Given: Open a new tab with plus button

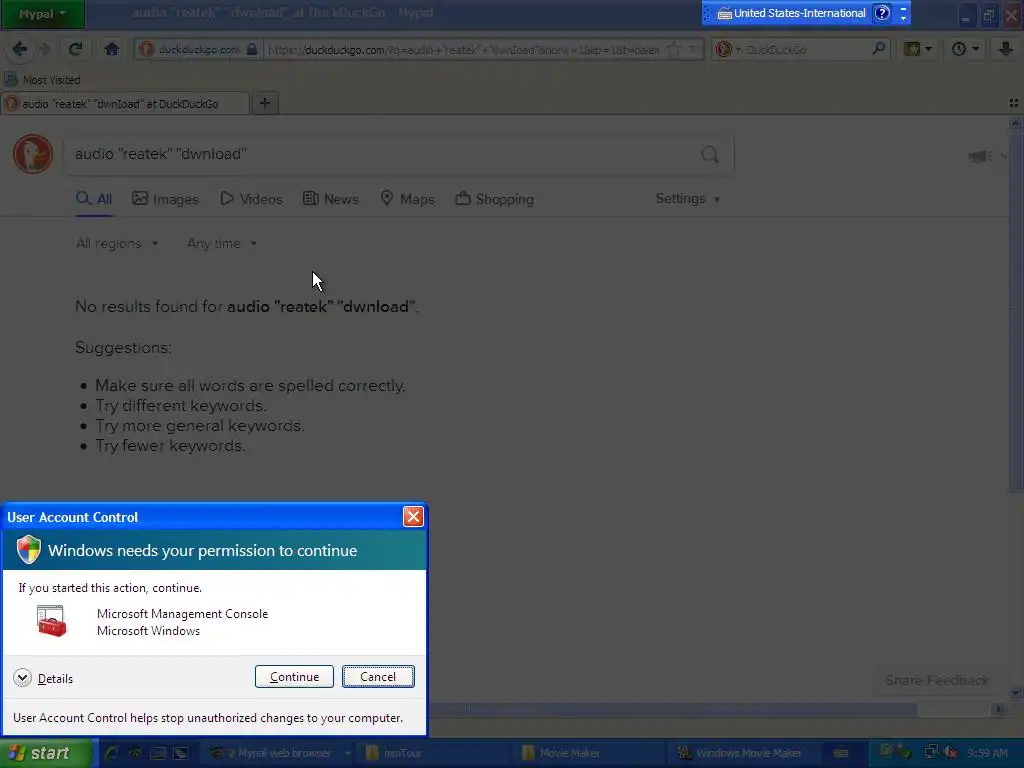Looking at the screenshot, I should pyautogui.click(x=264, y=103).
